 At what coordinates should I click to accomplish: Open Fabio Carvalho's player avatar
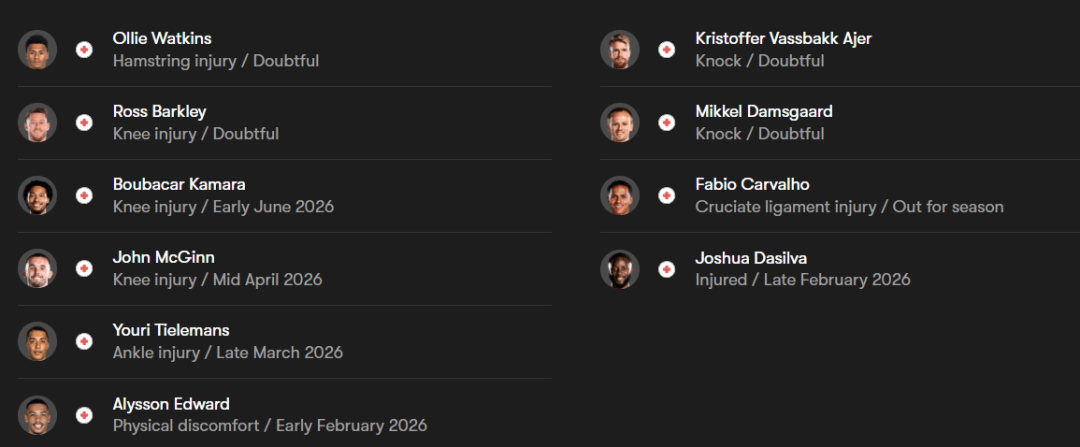620,196
